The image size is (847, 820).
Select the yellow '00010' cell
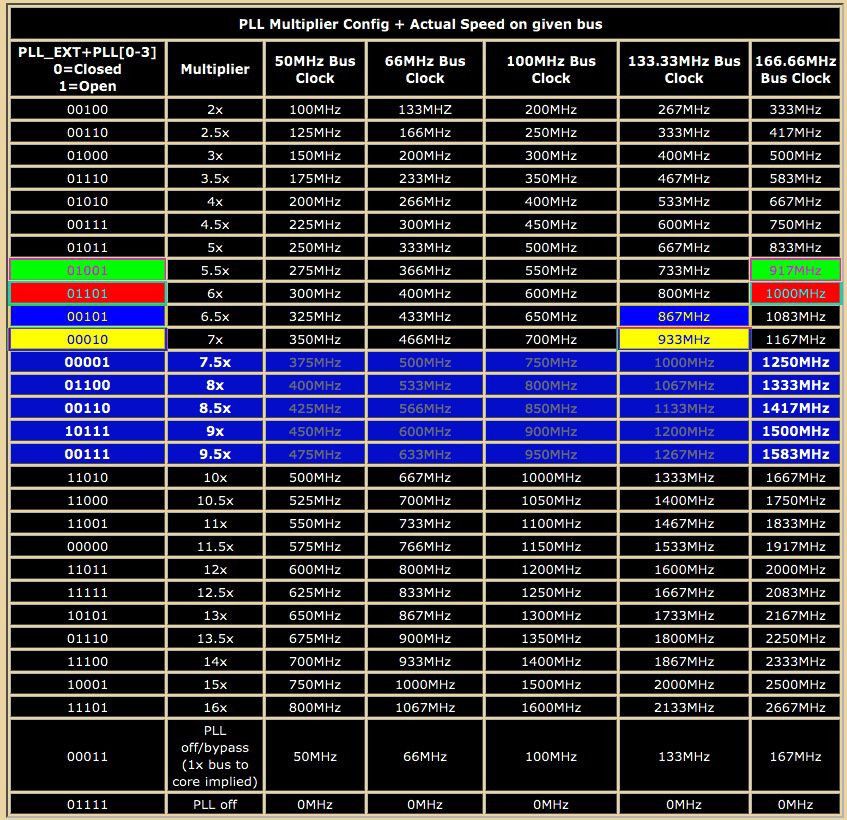click(x=88, y=340)
